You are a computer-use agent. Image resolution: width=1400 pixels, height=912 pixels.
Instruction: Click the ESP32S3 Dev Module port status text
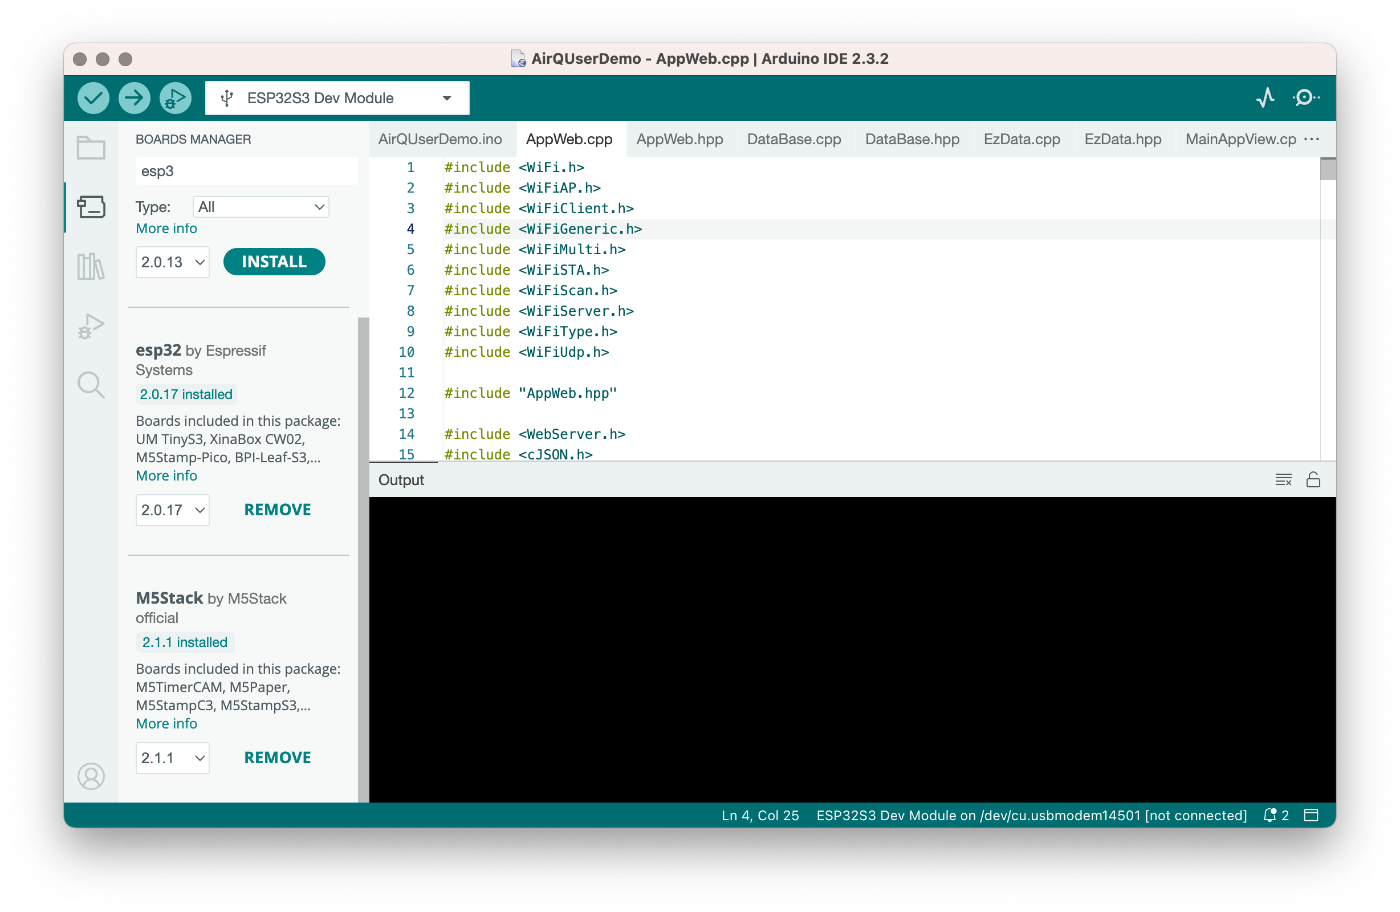pos(1031,815)
